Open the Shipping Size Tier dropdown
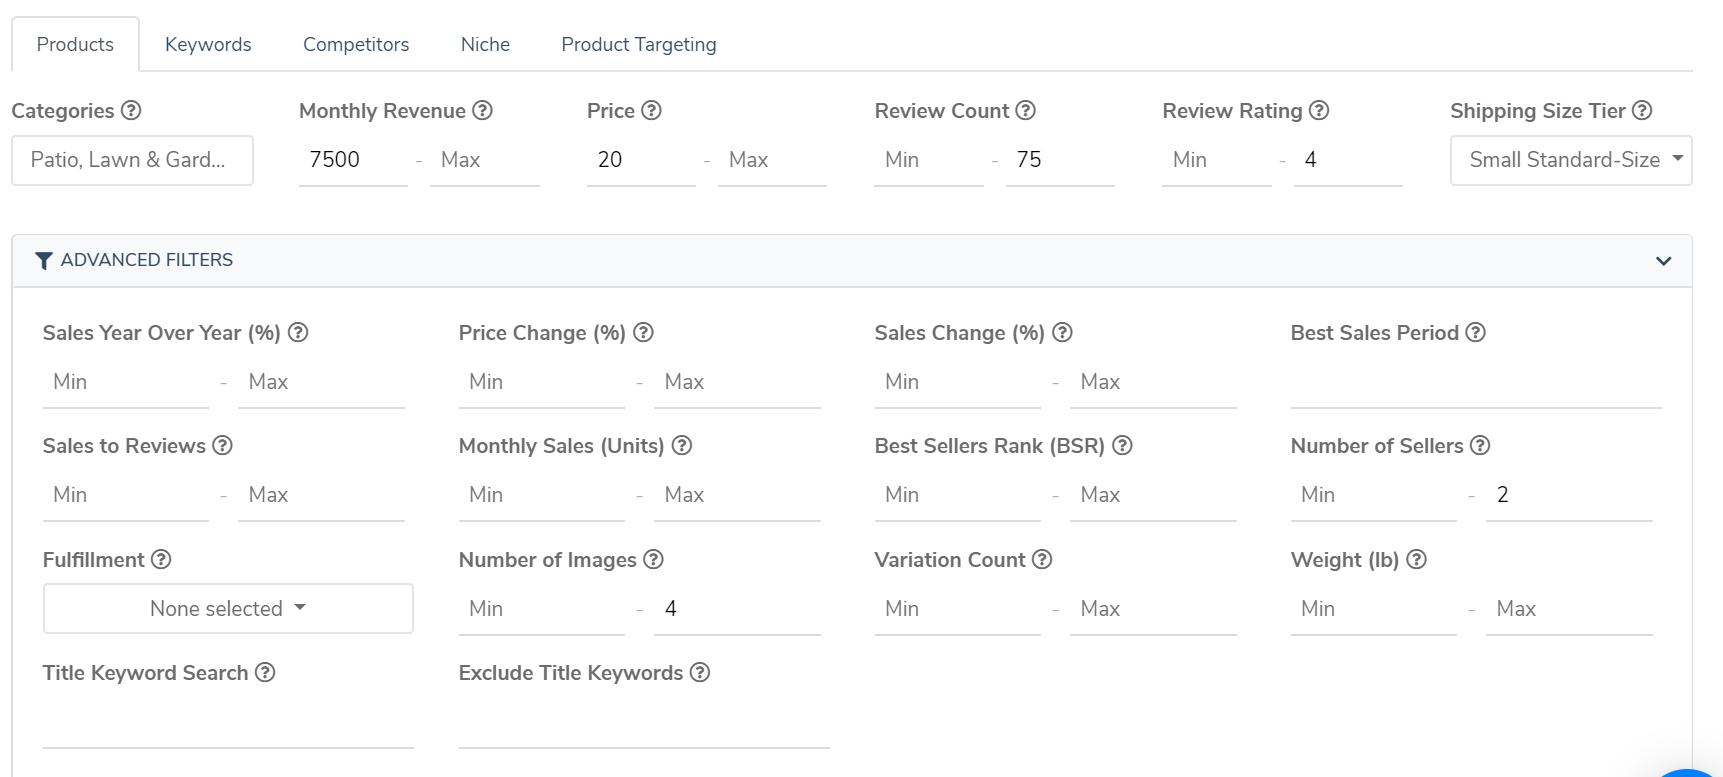This screenshot has width=1723, height=777. click(1570, 160)
